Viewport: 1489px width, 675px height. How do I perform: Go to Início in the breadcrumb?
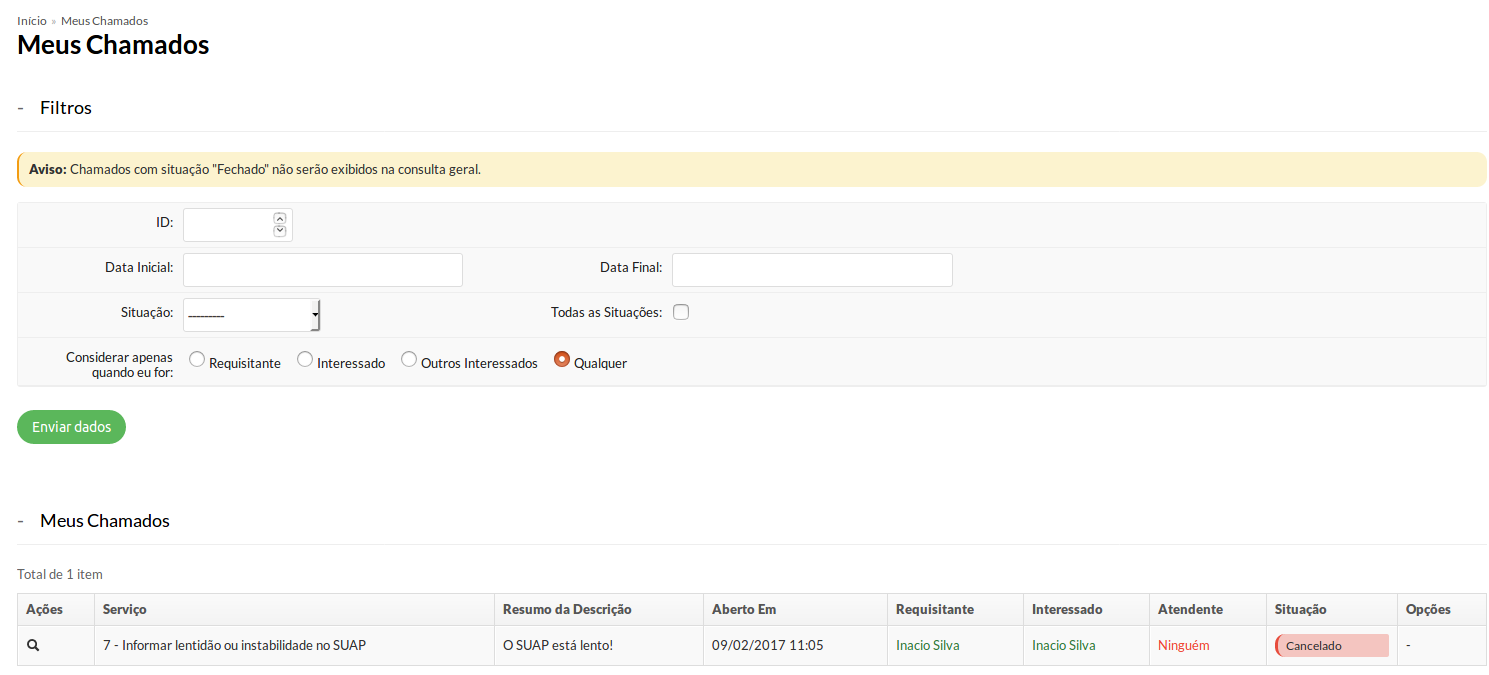(32, 21)
